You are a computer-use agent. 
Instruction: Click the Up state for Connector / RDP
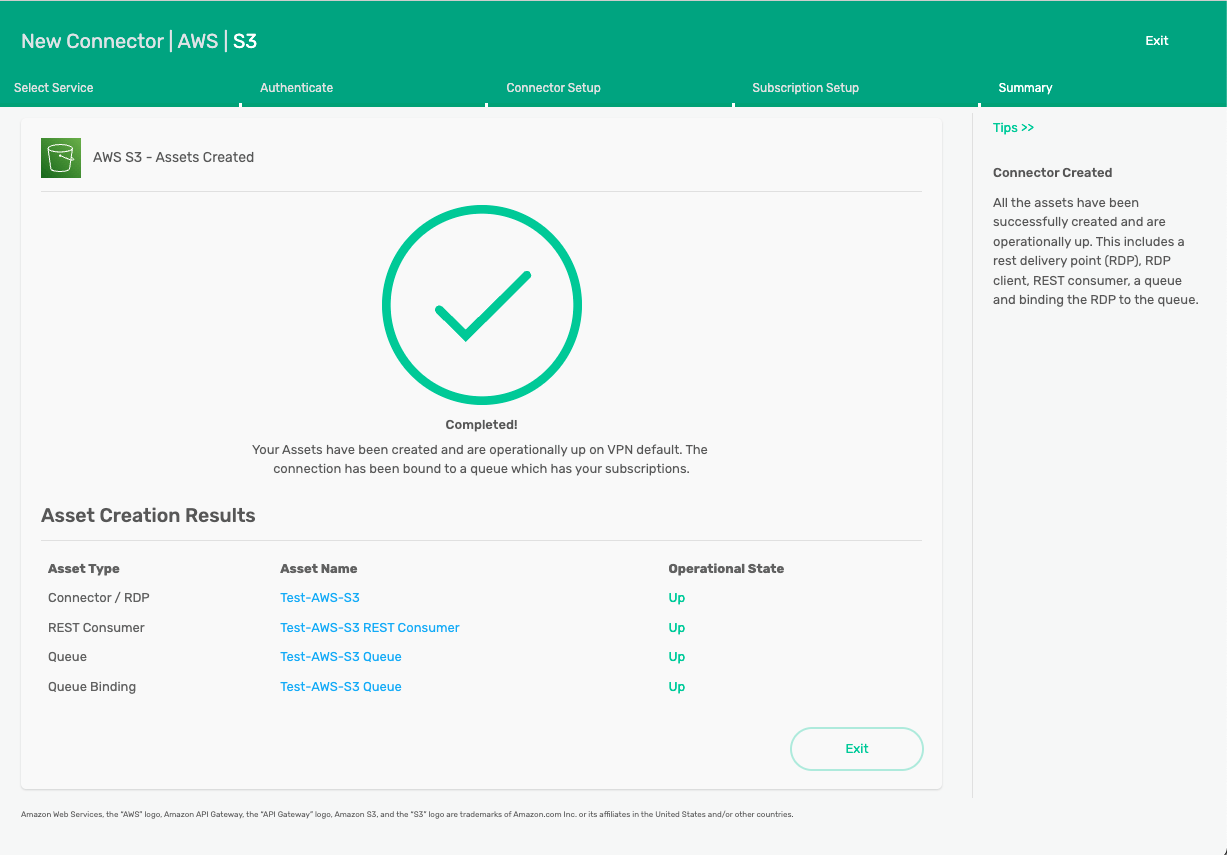[677, 597]
